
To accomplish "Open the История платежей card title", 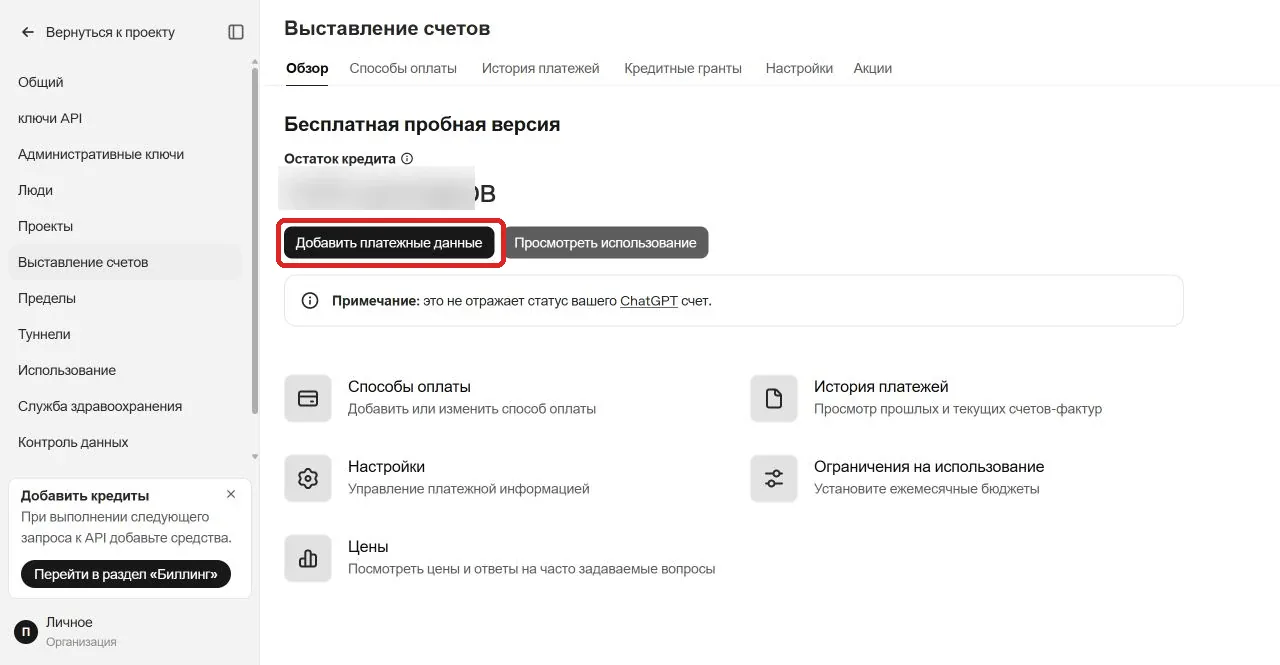I will click(x=881, y=386).
